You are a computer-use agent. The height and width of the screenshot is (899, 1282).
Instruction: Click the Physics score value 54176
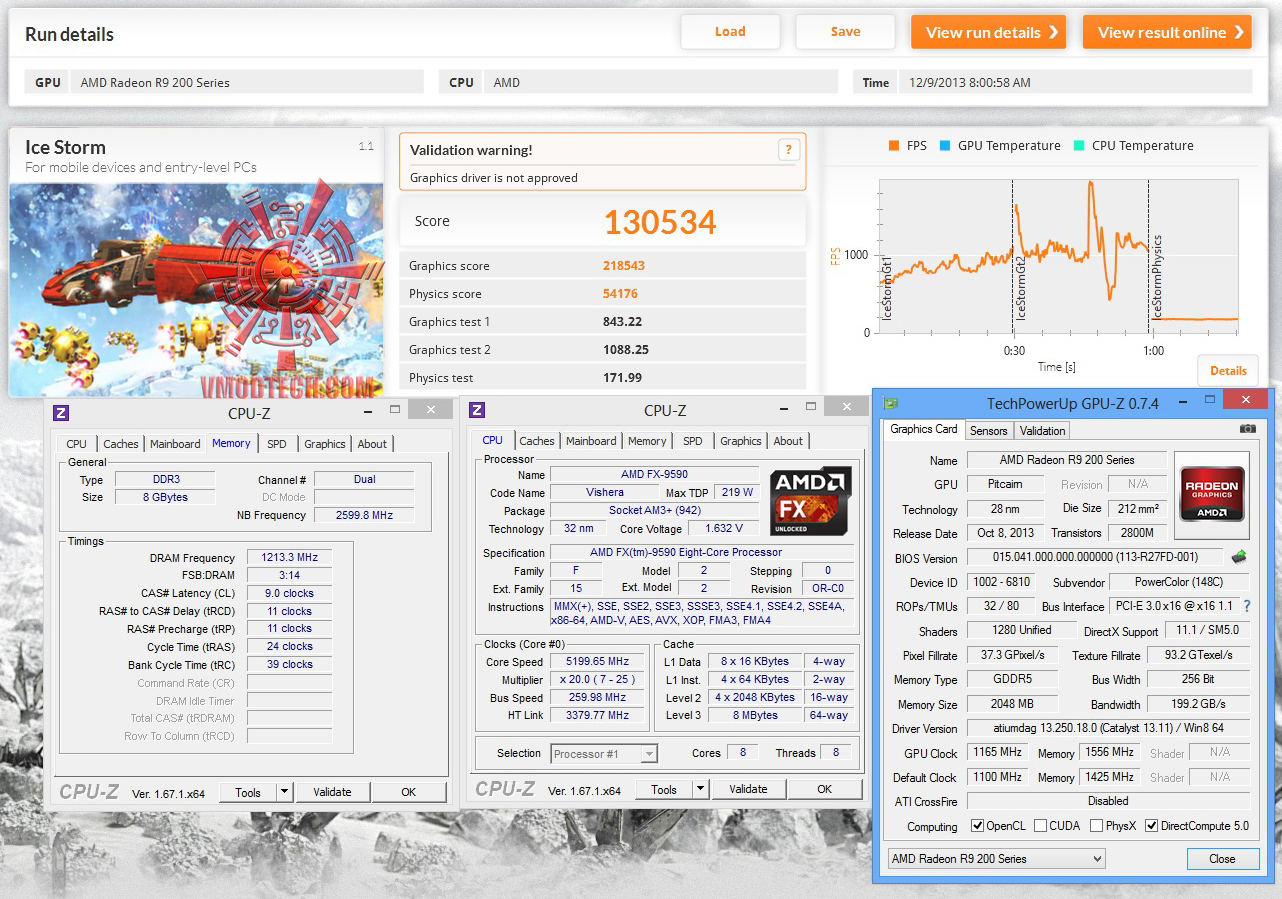click(x=620, y=294)
